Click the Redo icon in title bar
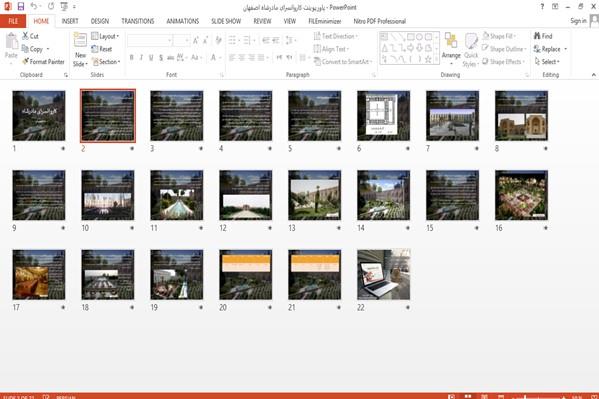This screenshot has width=599, height=399. (51, 6)
